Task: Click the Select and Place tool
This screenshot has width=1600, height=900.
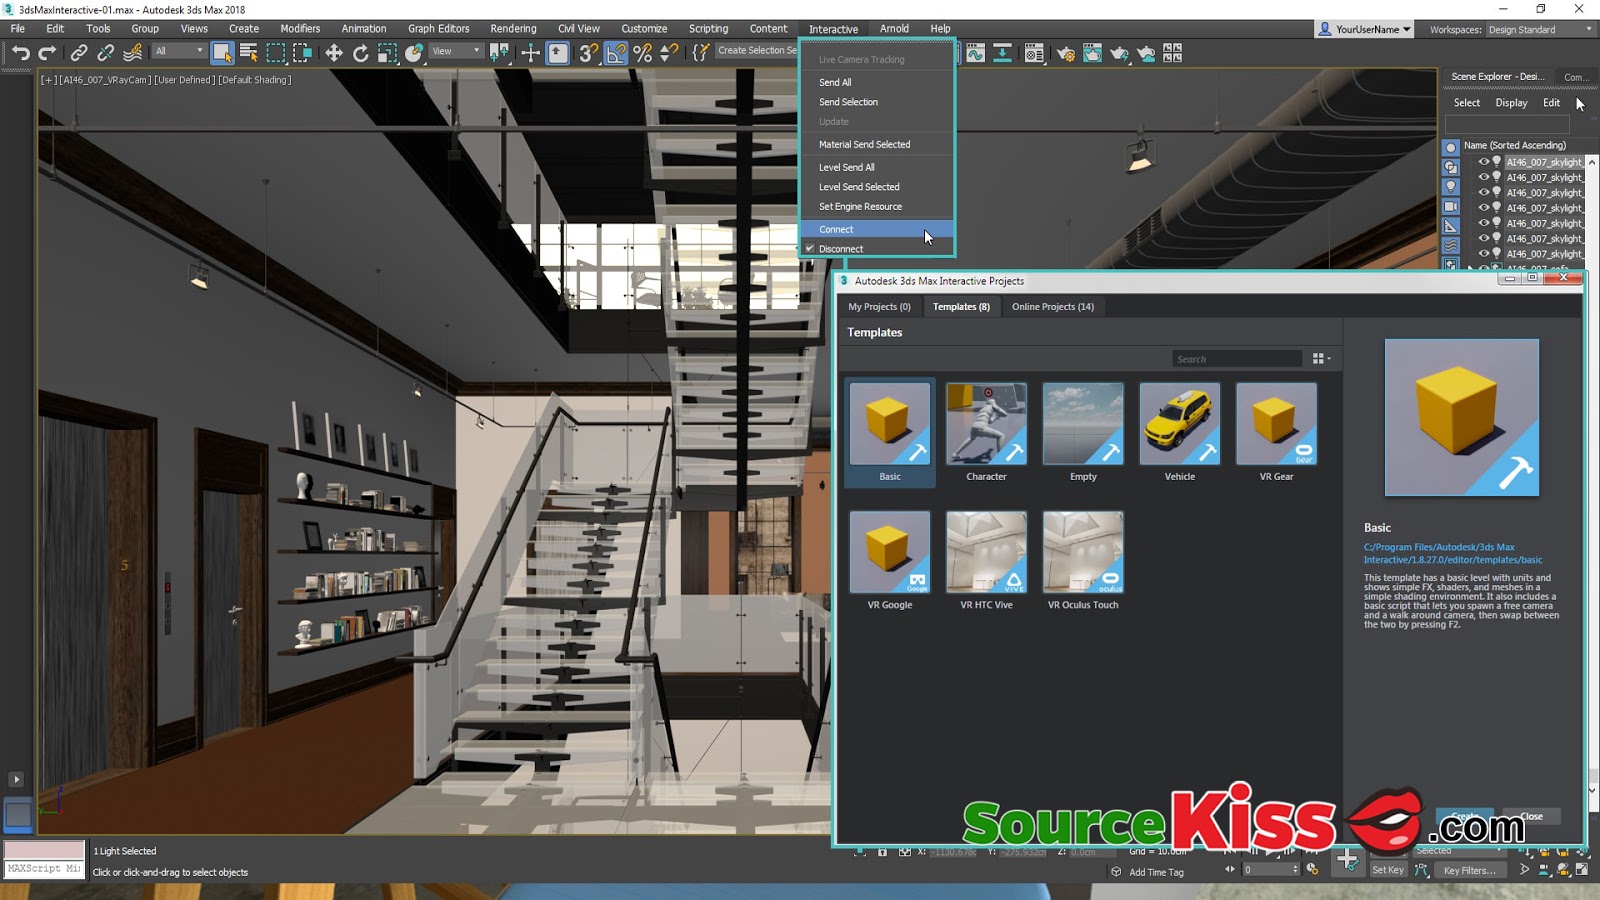Action: point(414,53)
